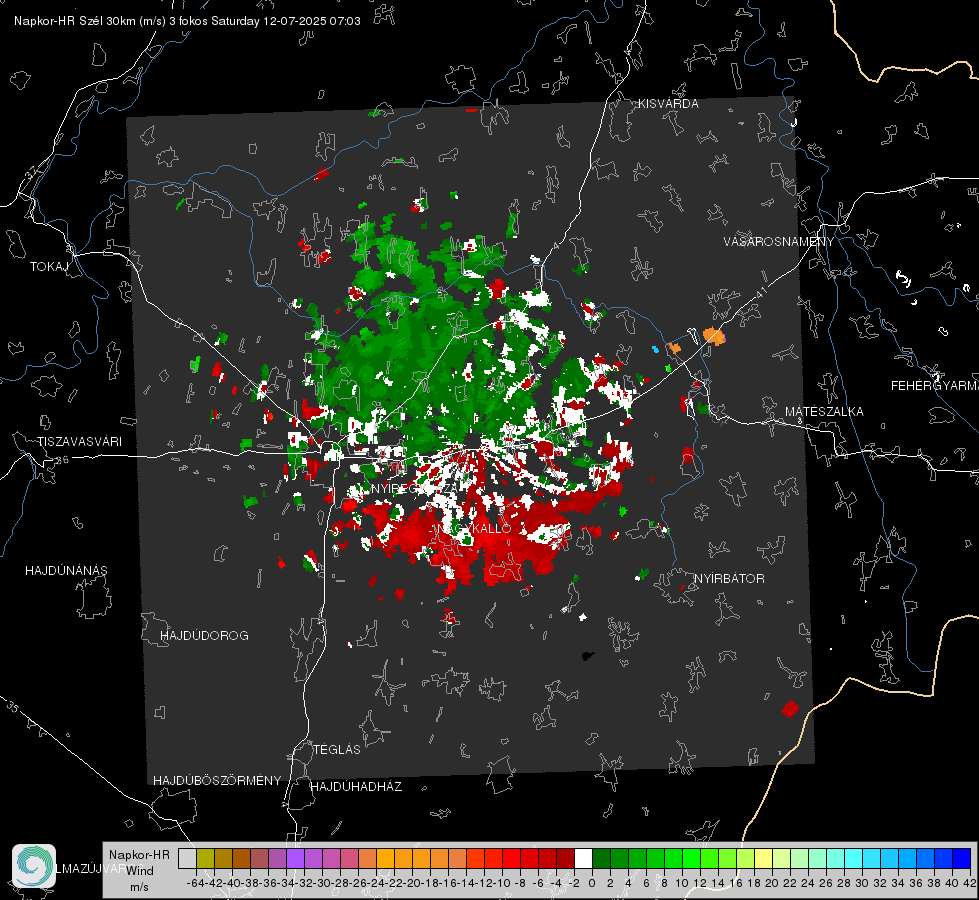Image resolution: width=979 pixels, height=900 pixels.
Task: Click road number 35 marker
Action: point(13,708)
